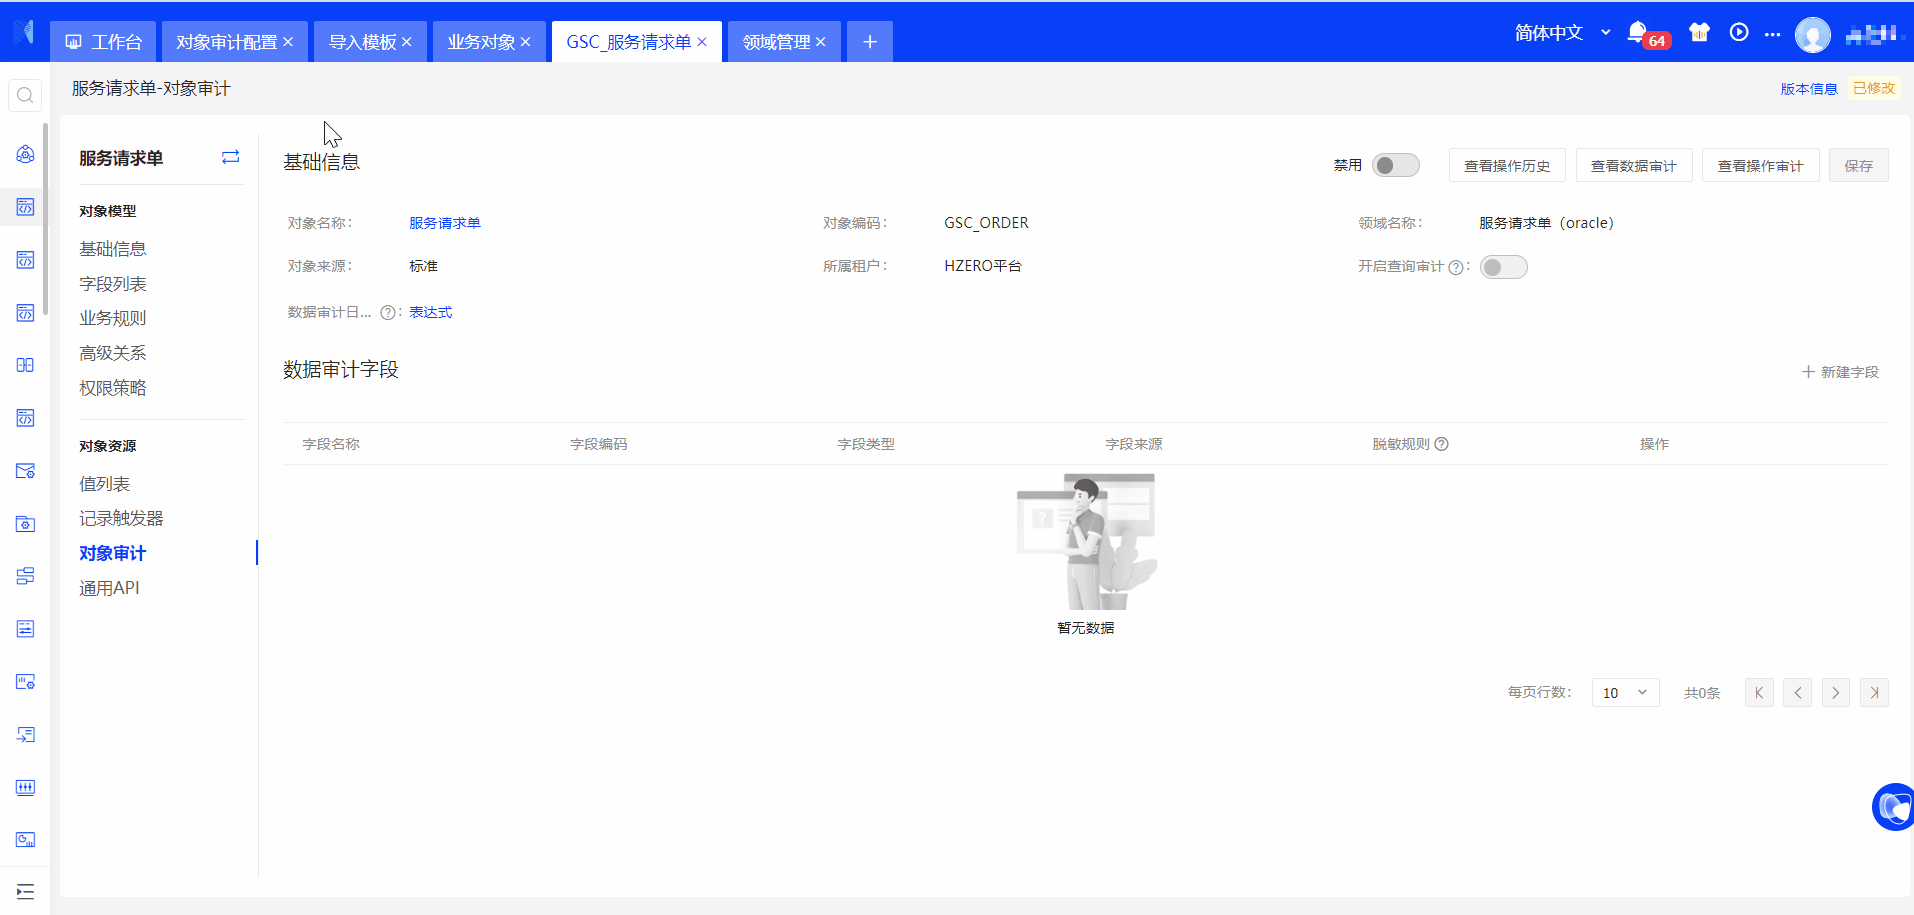This screenshot has height=915, width=1914.
Task: Click the shirt-shaped theme icon in header
Action: point(1699,32)
